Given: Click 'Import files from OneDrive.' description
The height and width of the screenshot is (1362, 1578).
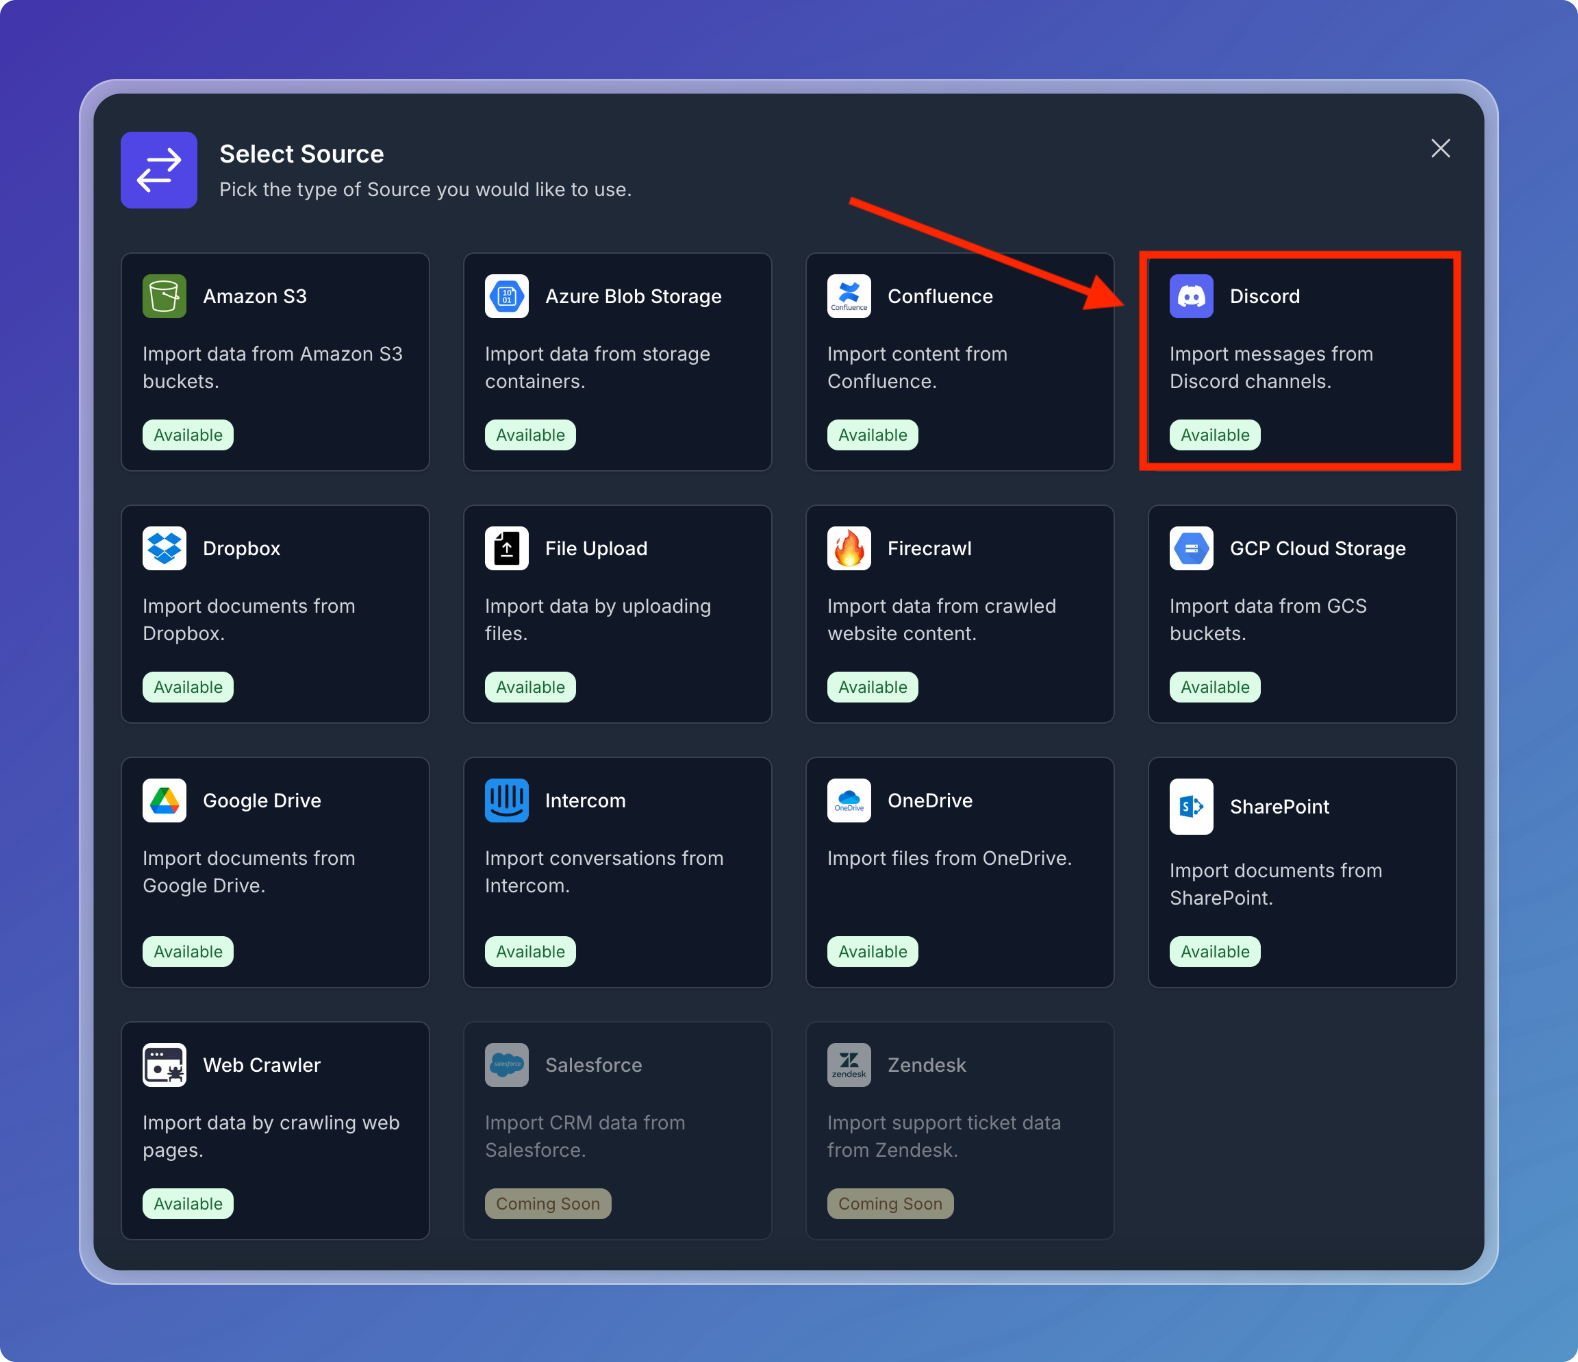Looking at the screenshot, I should tap(950, 858).
